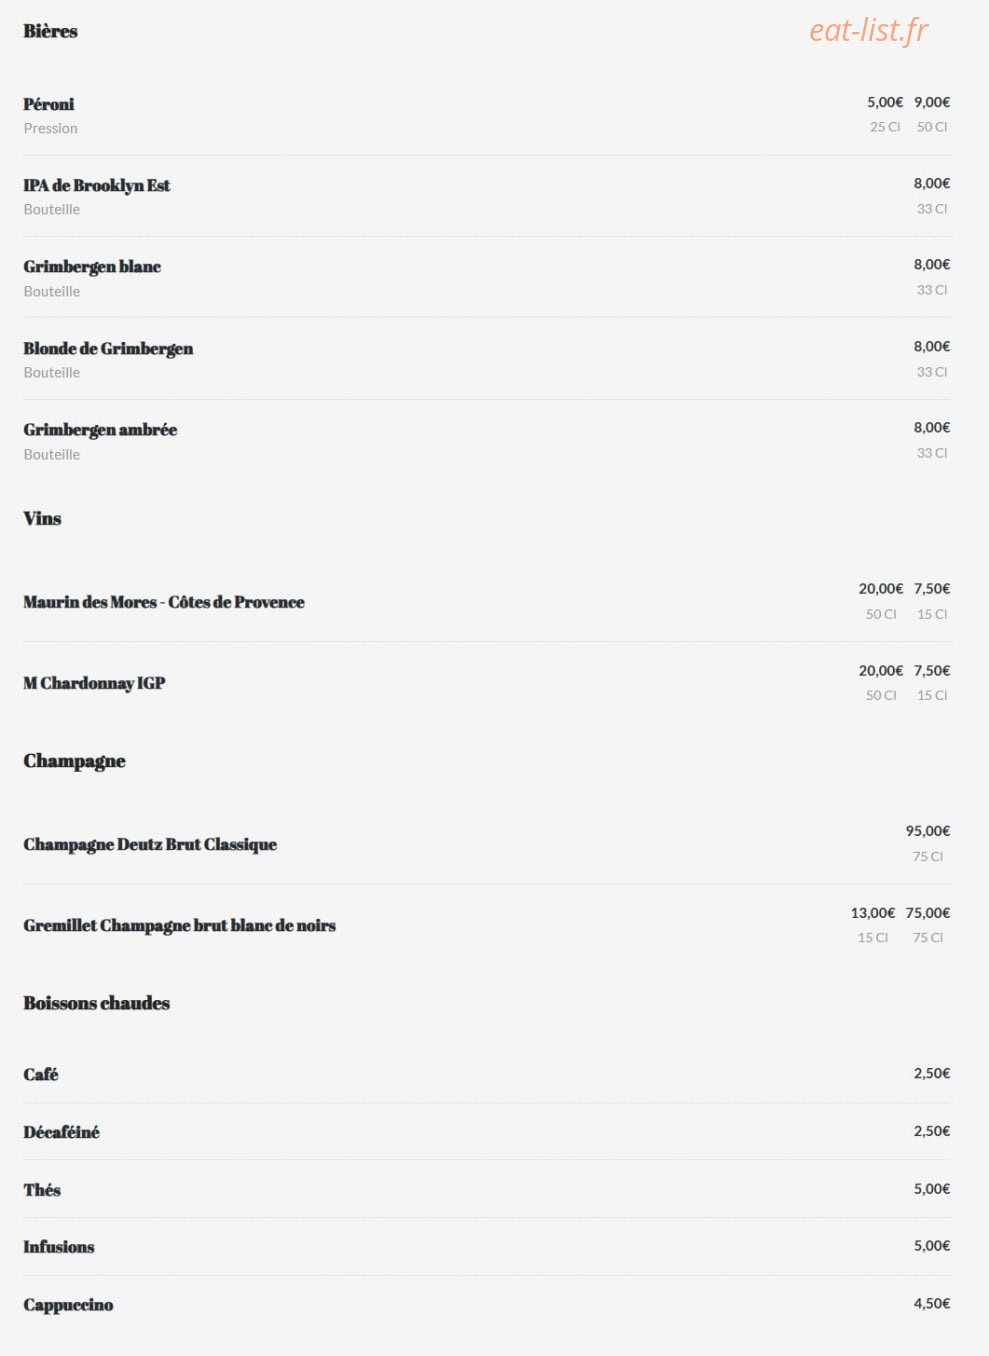Click Grimbergen blanc menu item
Screen dimensions: 989x1356
[x=92, y=266]
